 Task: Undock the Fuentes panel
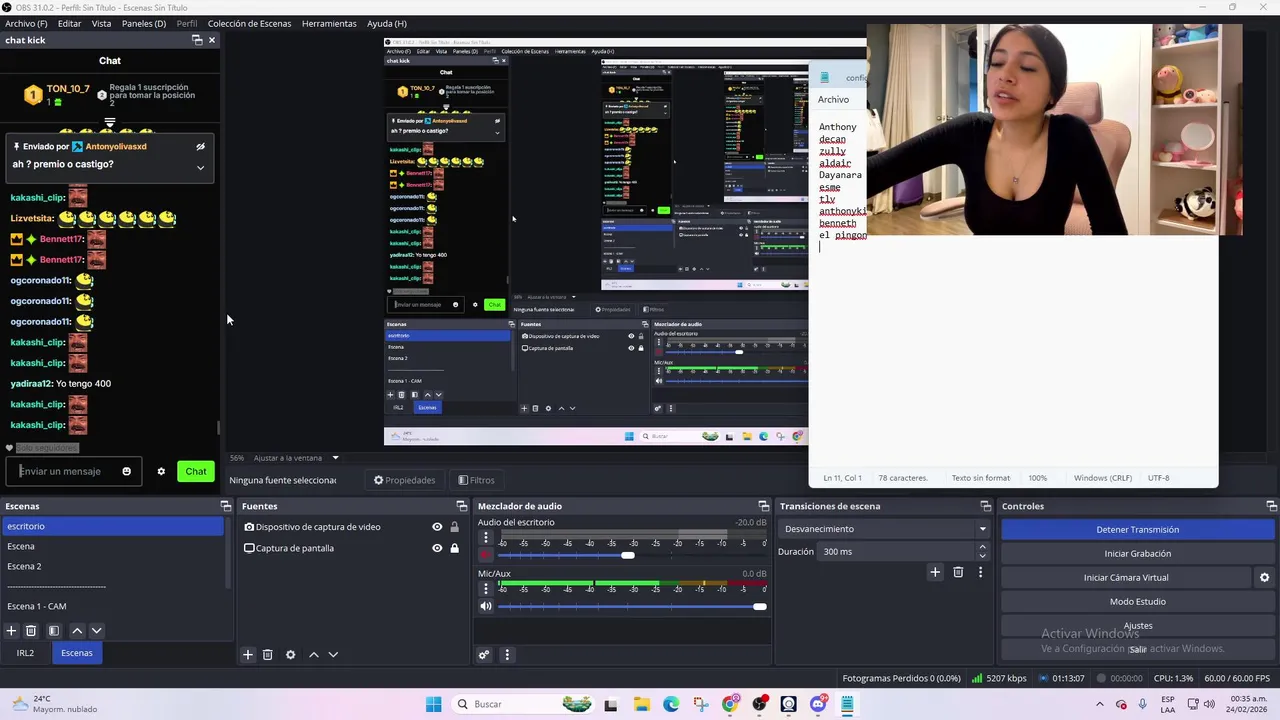tap(461, 506)
